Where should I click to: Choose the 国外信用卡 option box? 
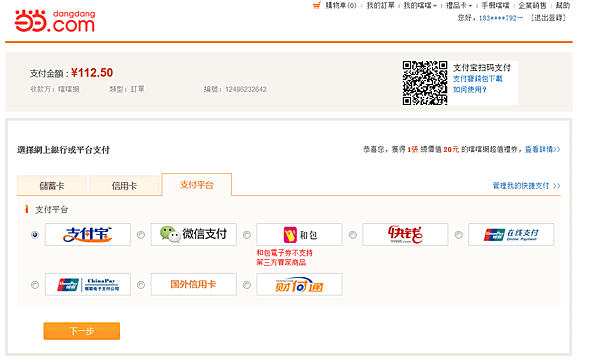pyautogui.click(x=194, y=284)
